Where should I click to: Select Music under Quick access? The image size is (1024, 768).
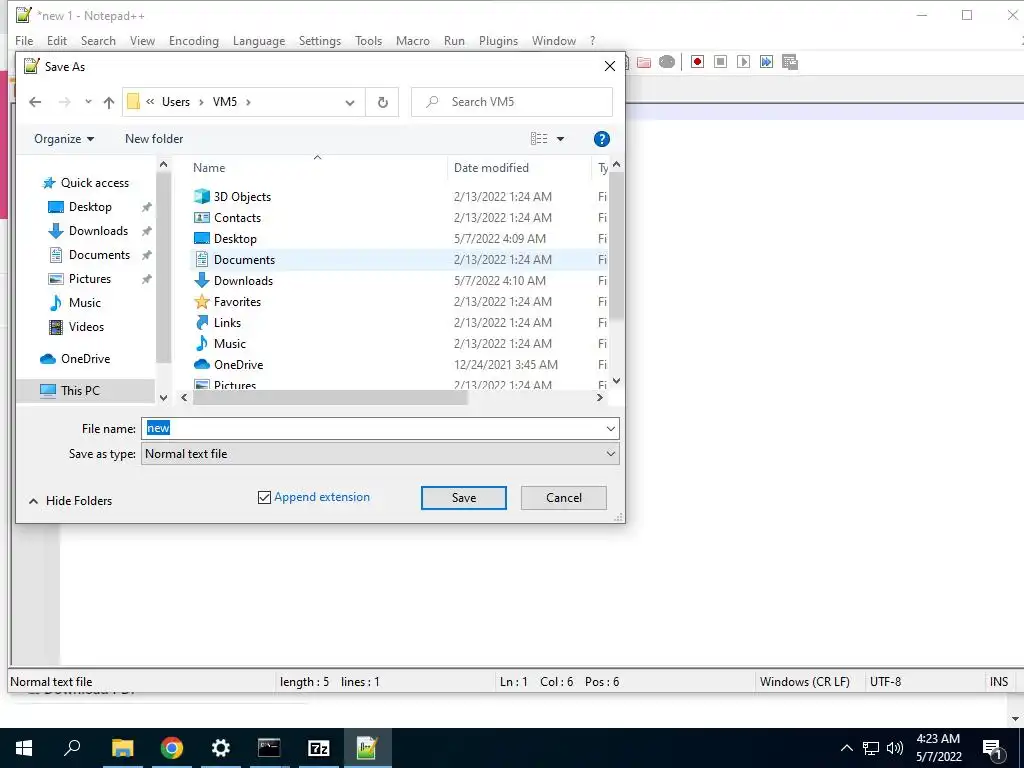[x=85, y=303]
